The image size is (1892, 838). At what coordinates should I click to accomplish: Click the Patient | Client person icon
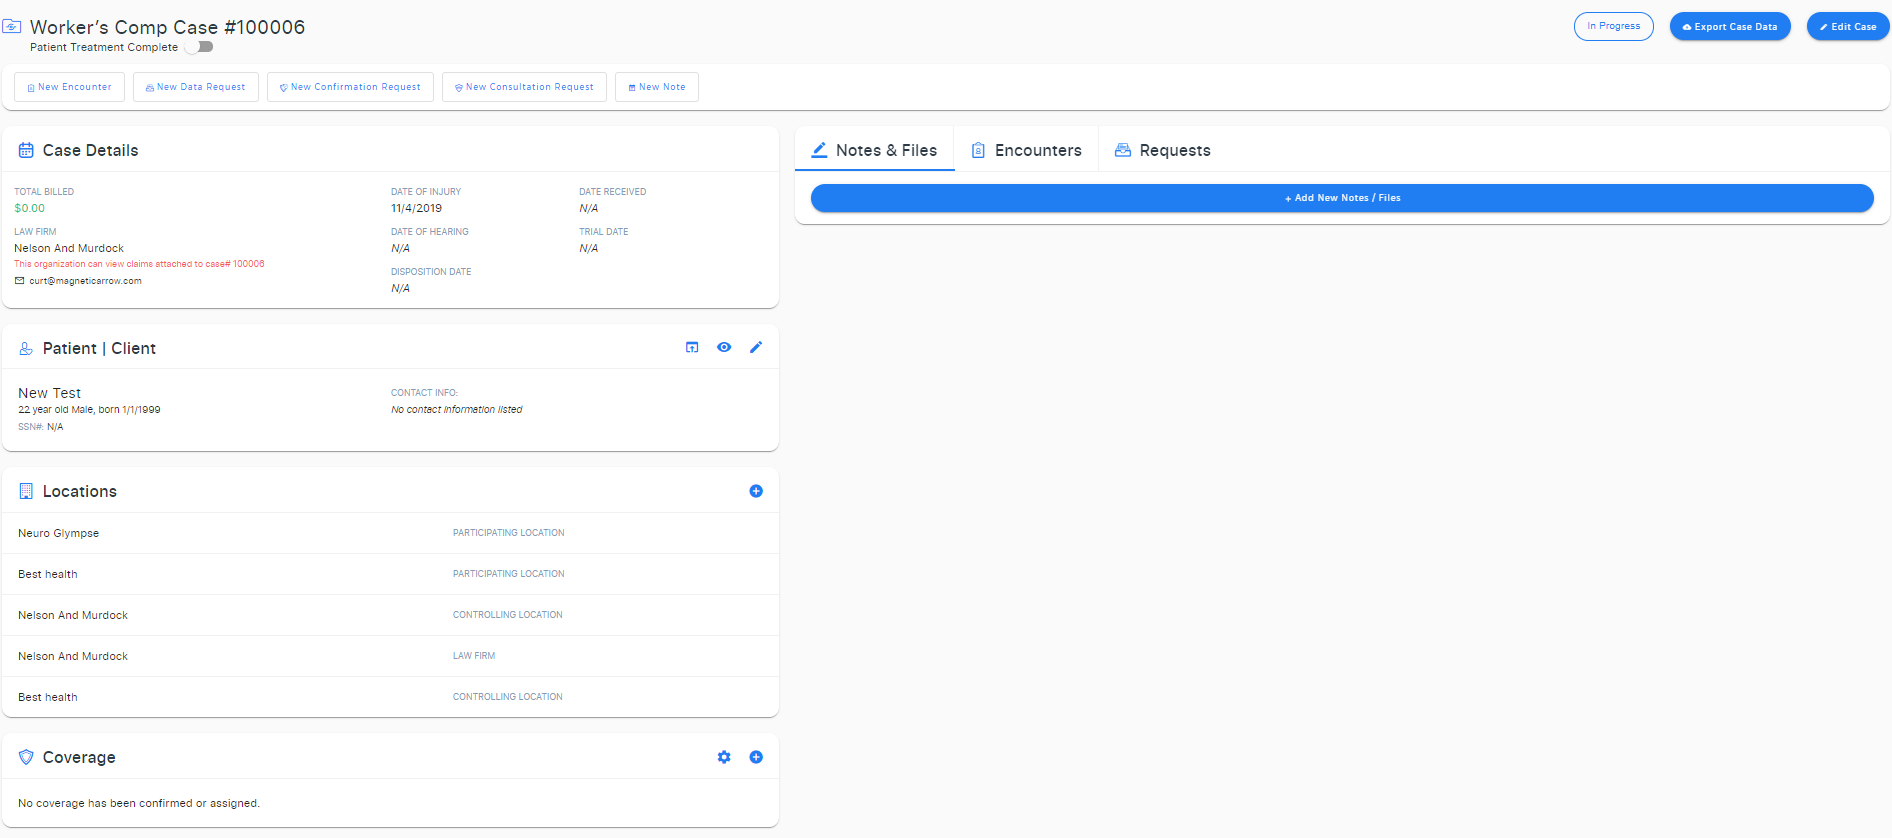click(x=26, y=348)
